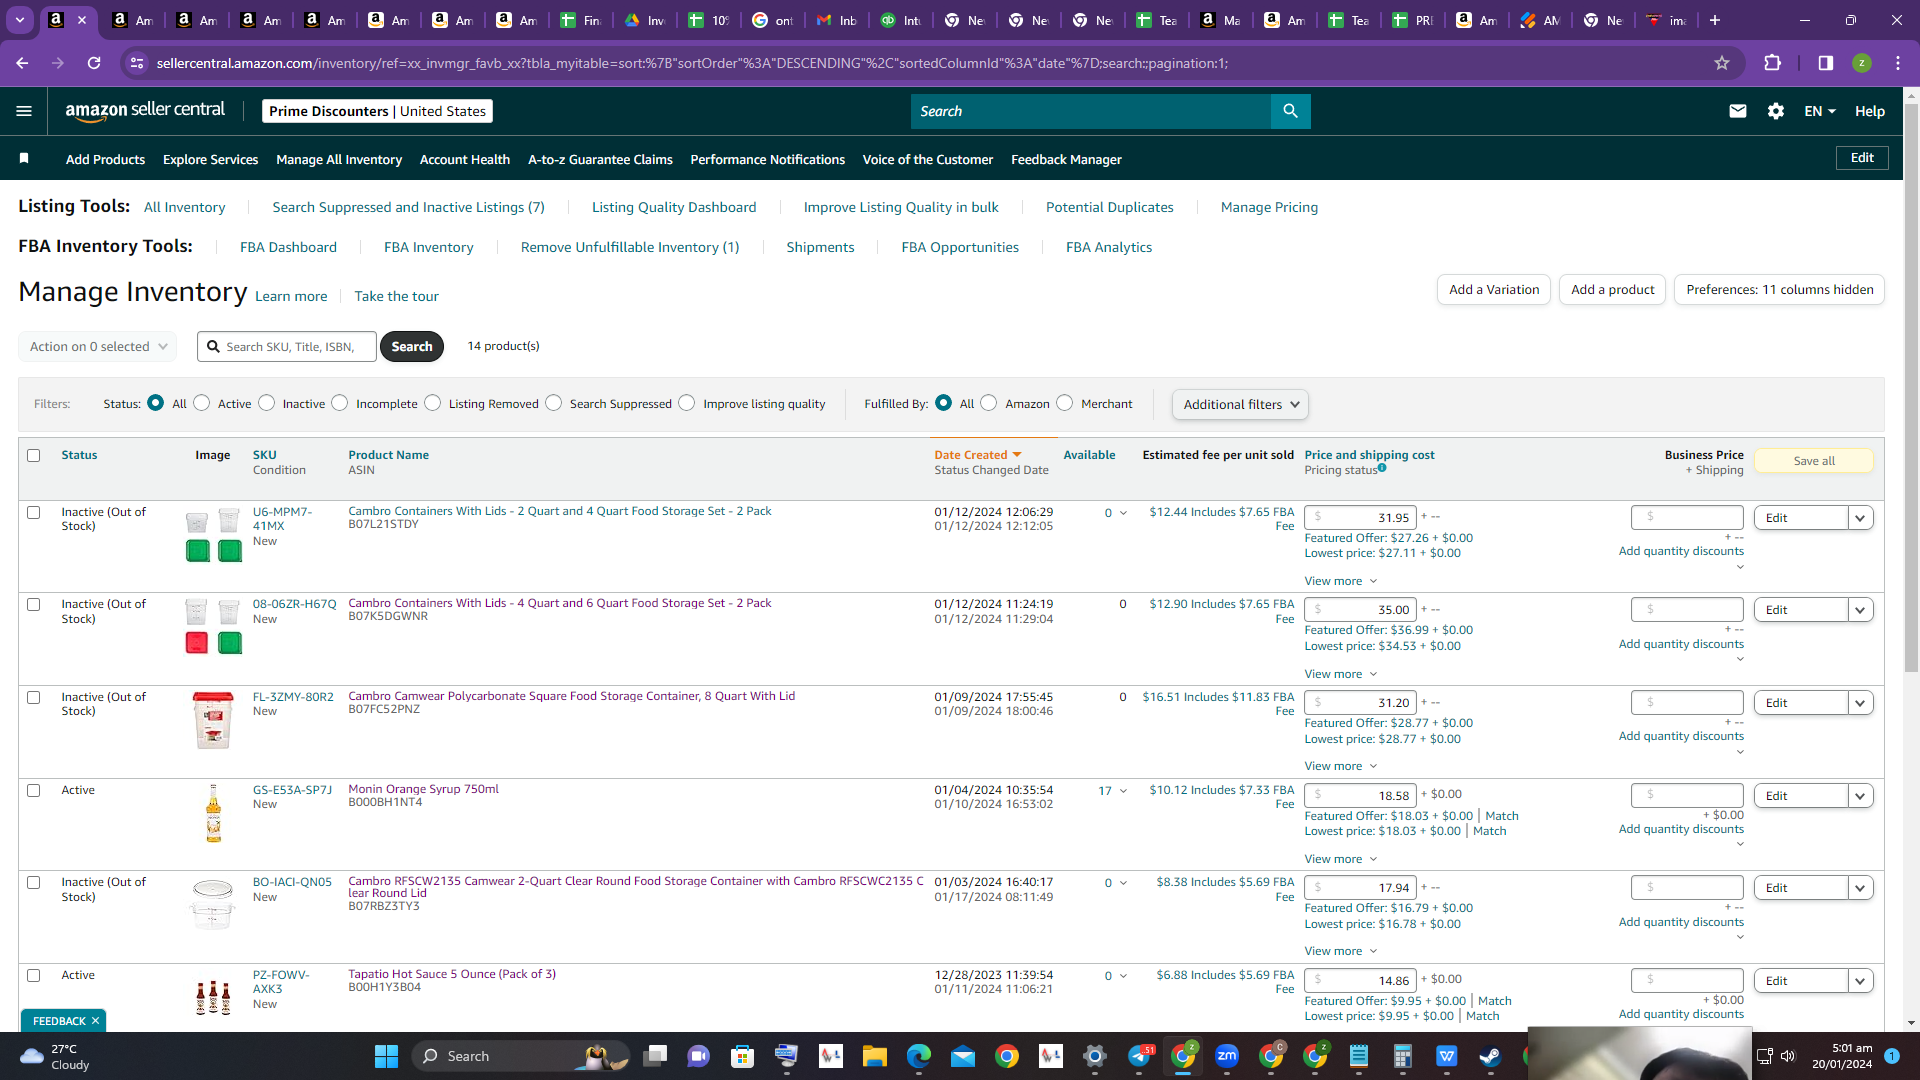The width and height of the screenshot is (1920, 1080).
Task: Choose Merchant under Fulfilled By
Action: [1065, 403]
